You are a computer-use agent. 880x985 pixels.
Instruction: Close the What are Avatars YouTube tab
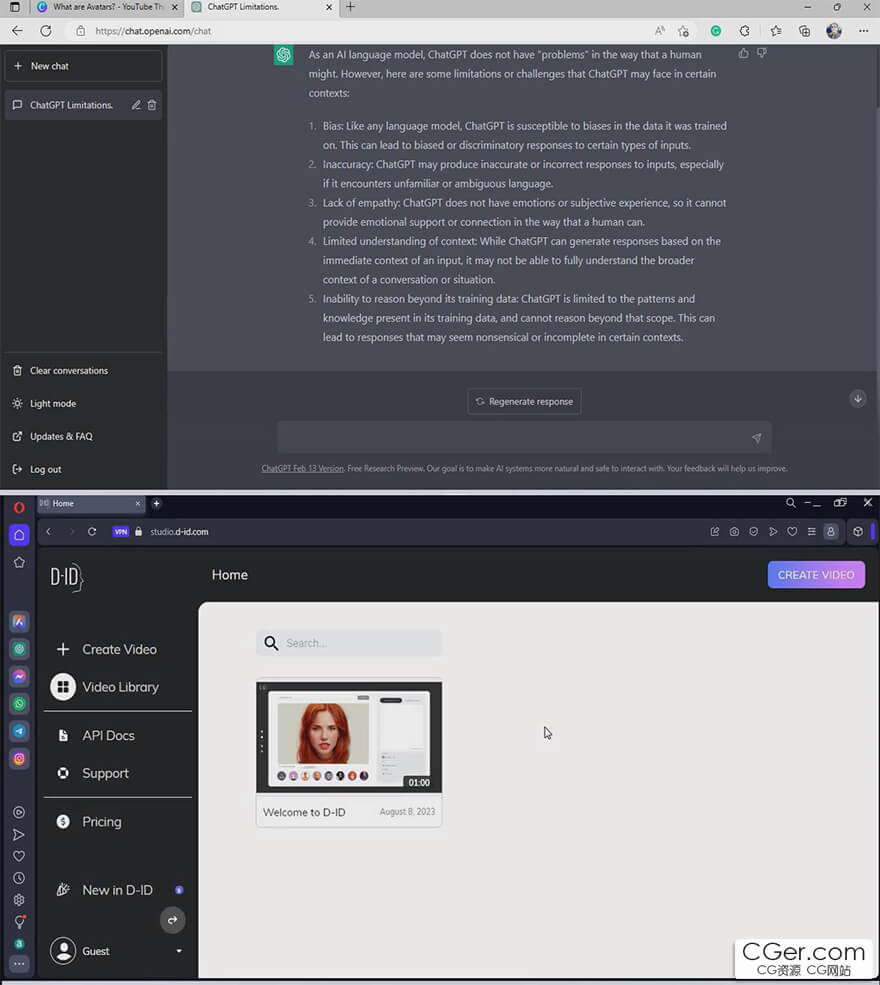(175, 7)
